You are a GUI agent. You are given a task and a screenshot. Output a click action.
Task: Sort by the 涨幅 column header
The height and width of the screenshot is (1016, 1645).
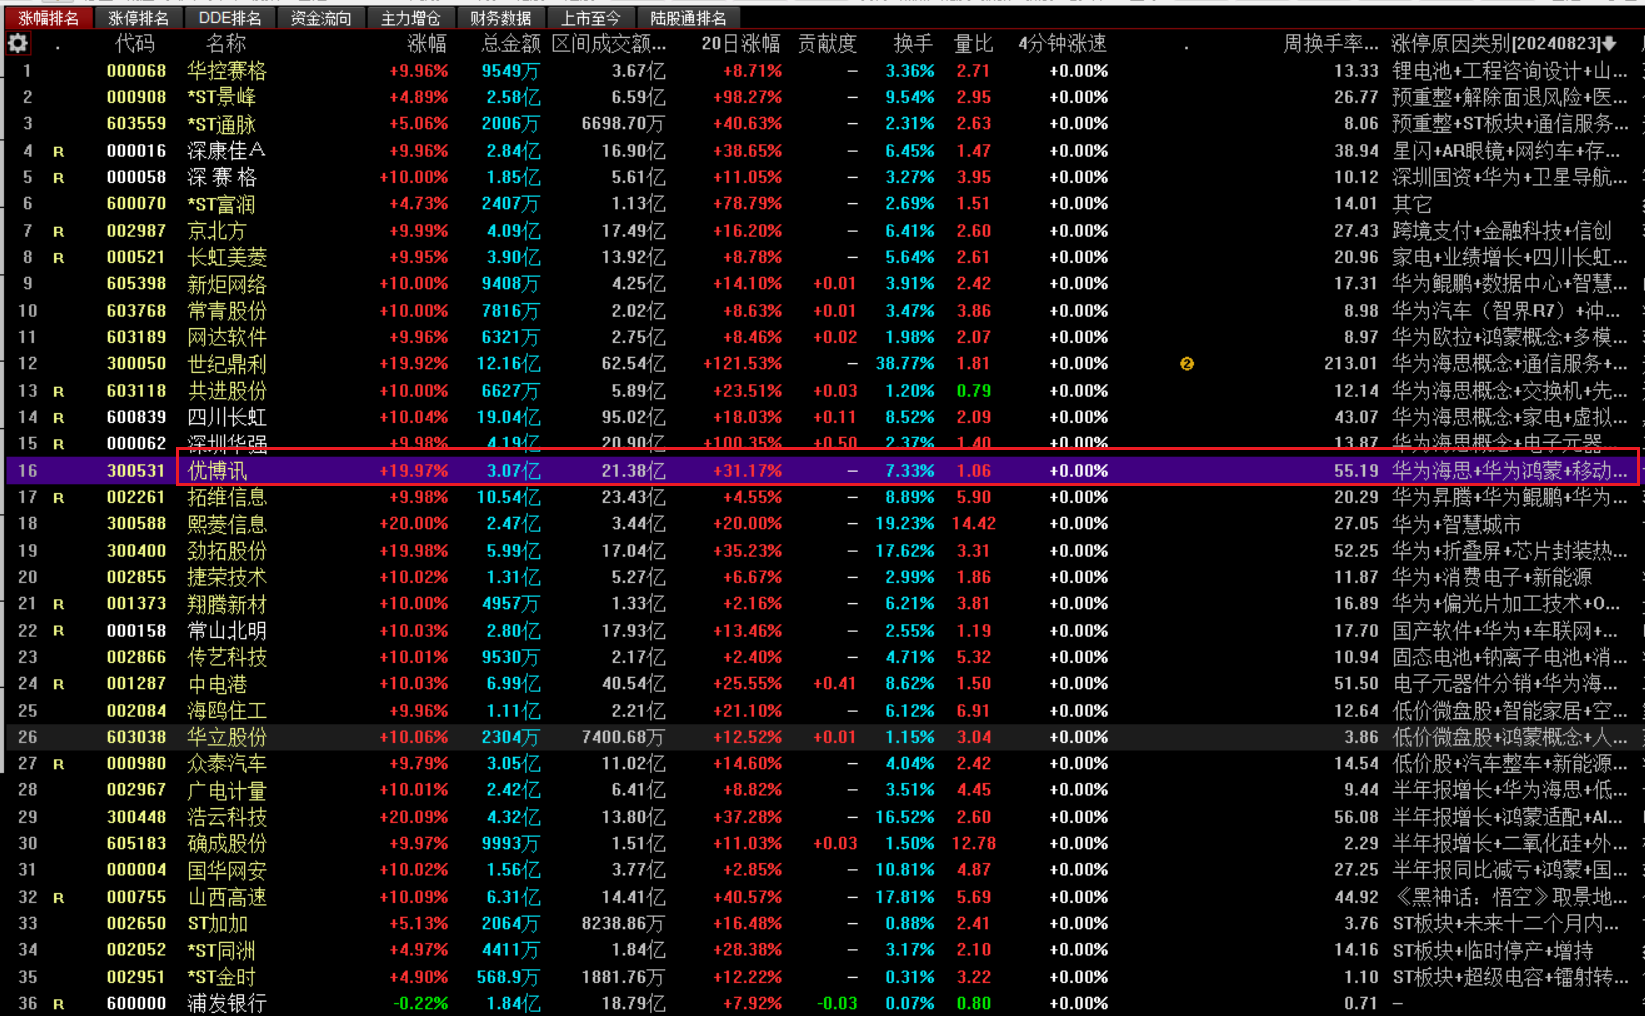(x=427, y=44)
